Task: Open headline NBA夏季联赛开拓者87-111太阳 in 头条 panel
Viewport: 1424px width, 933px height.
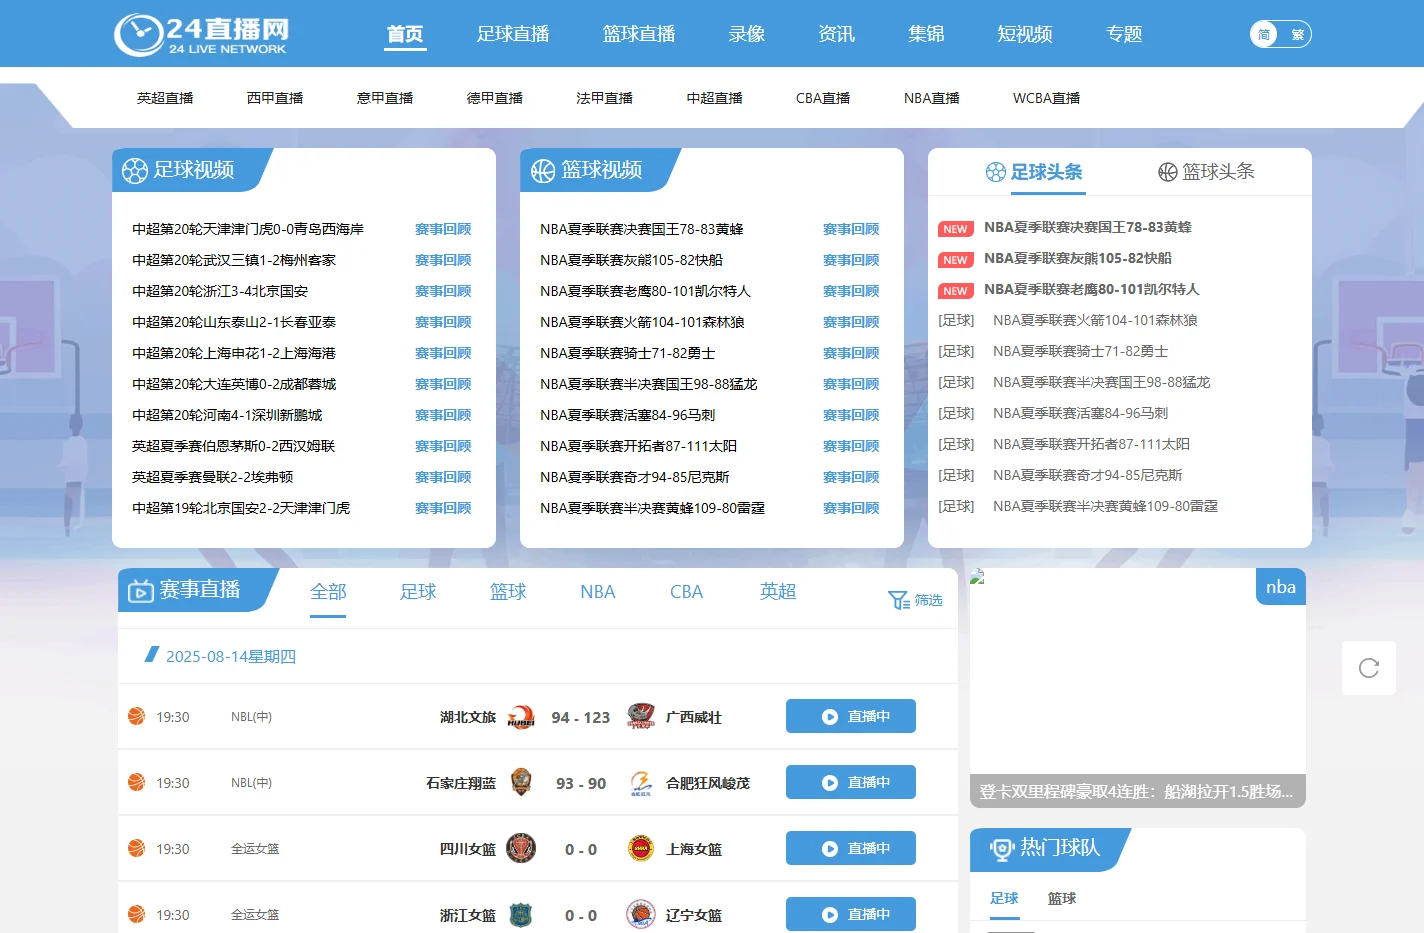Action: tap(1091, 444)
